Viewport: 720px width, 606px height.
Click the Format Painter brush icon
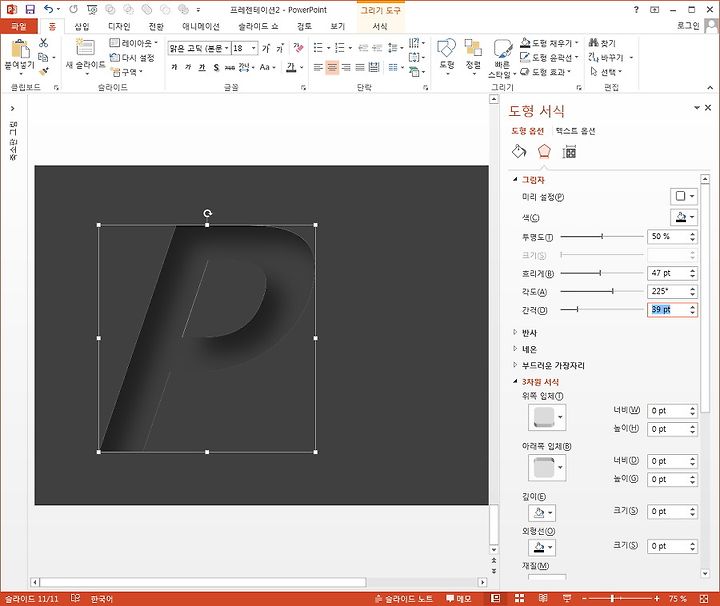44,72
